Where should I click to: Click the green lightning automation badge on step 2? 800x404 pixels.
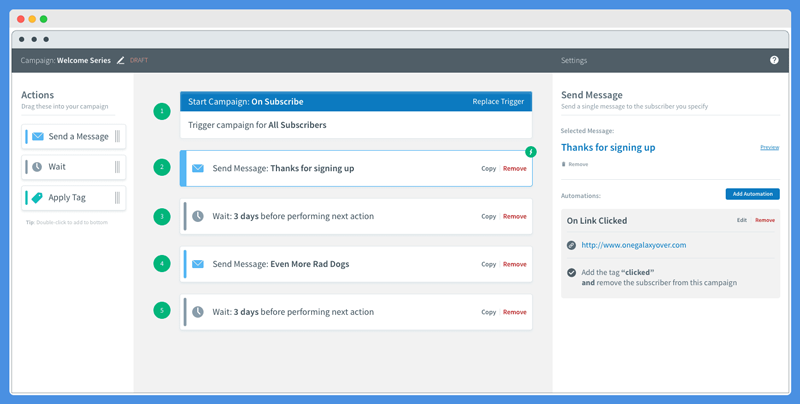coord(531,152)
